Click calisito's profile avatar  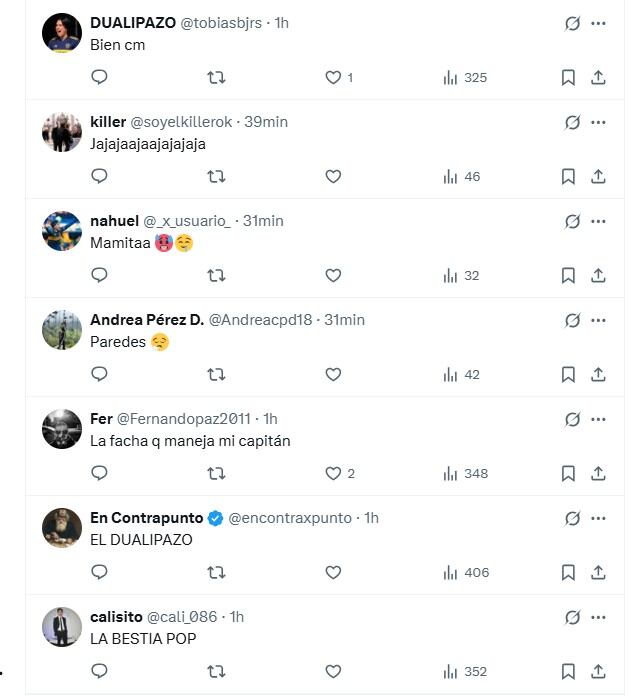[62, 627]
